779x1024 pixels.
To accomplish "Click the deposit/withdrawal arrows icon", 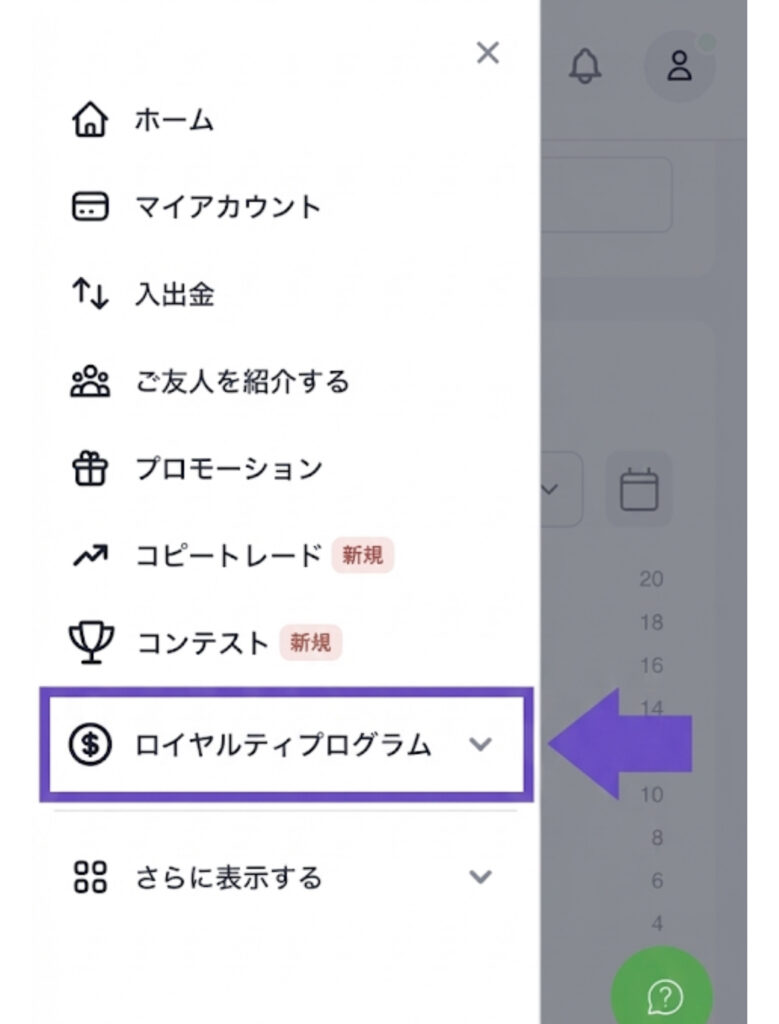I will pos(91,295).
